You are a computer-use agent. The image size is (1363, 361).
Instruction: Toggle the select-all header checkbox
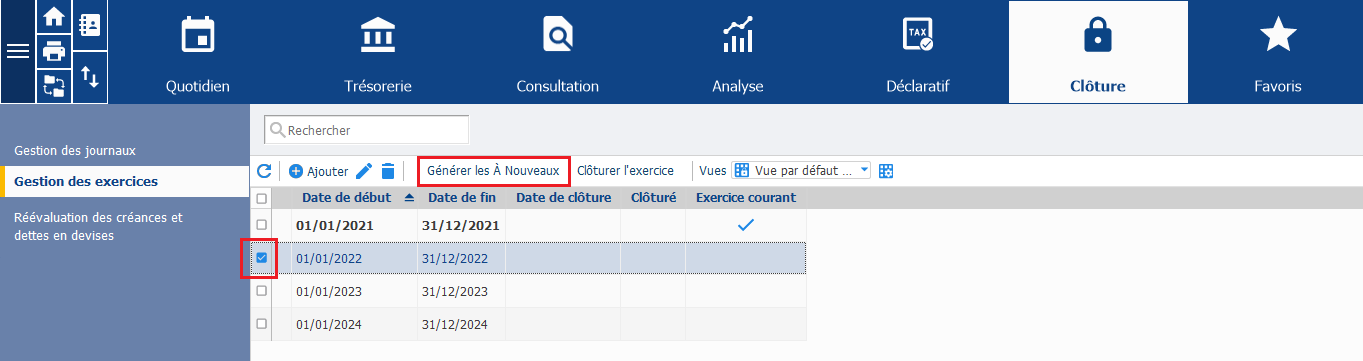(262, 198)
